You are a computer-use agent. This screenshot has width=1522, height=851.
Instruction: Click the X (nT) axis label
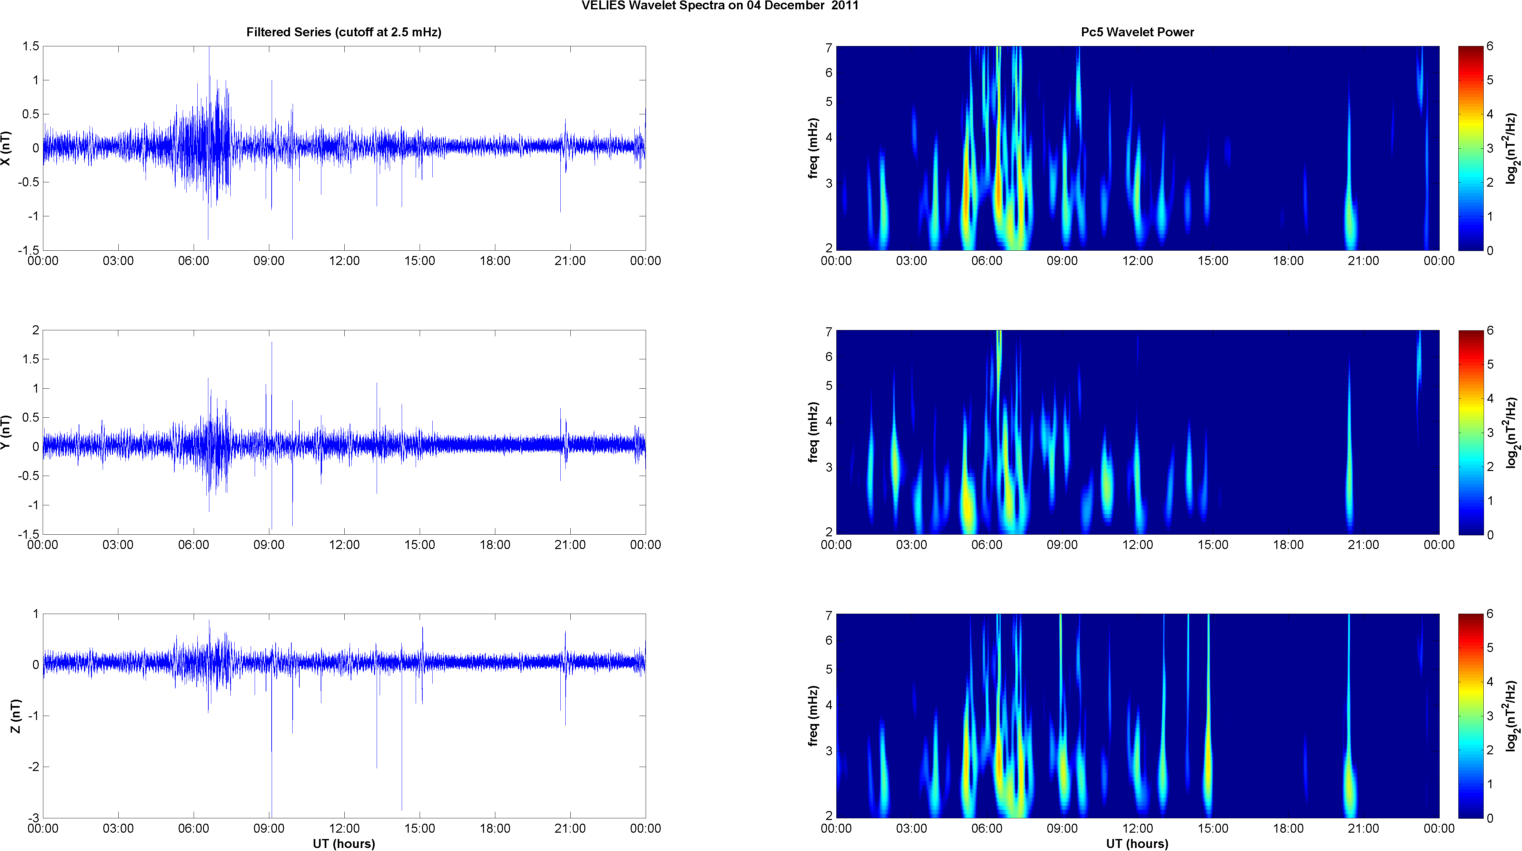[x=6, y=148]
